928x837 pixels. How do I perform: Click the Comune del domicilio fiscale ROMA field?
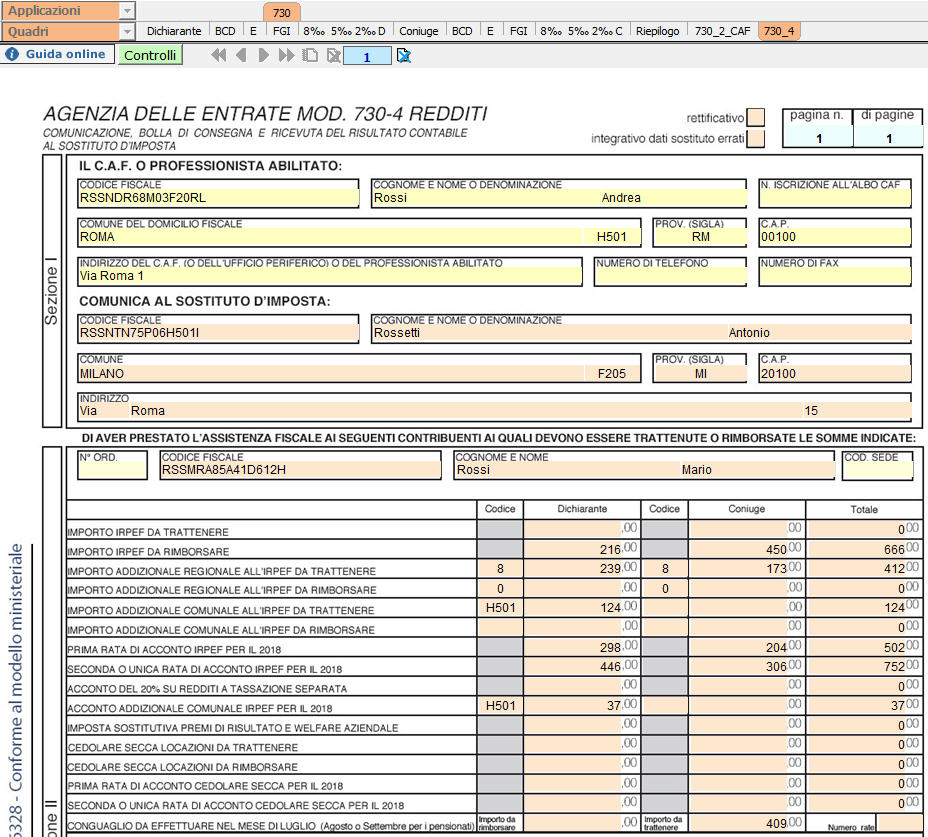pyautogui.click(x=331, y=237)
